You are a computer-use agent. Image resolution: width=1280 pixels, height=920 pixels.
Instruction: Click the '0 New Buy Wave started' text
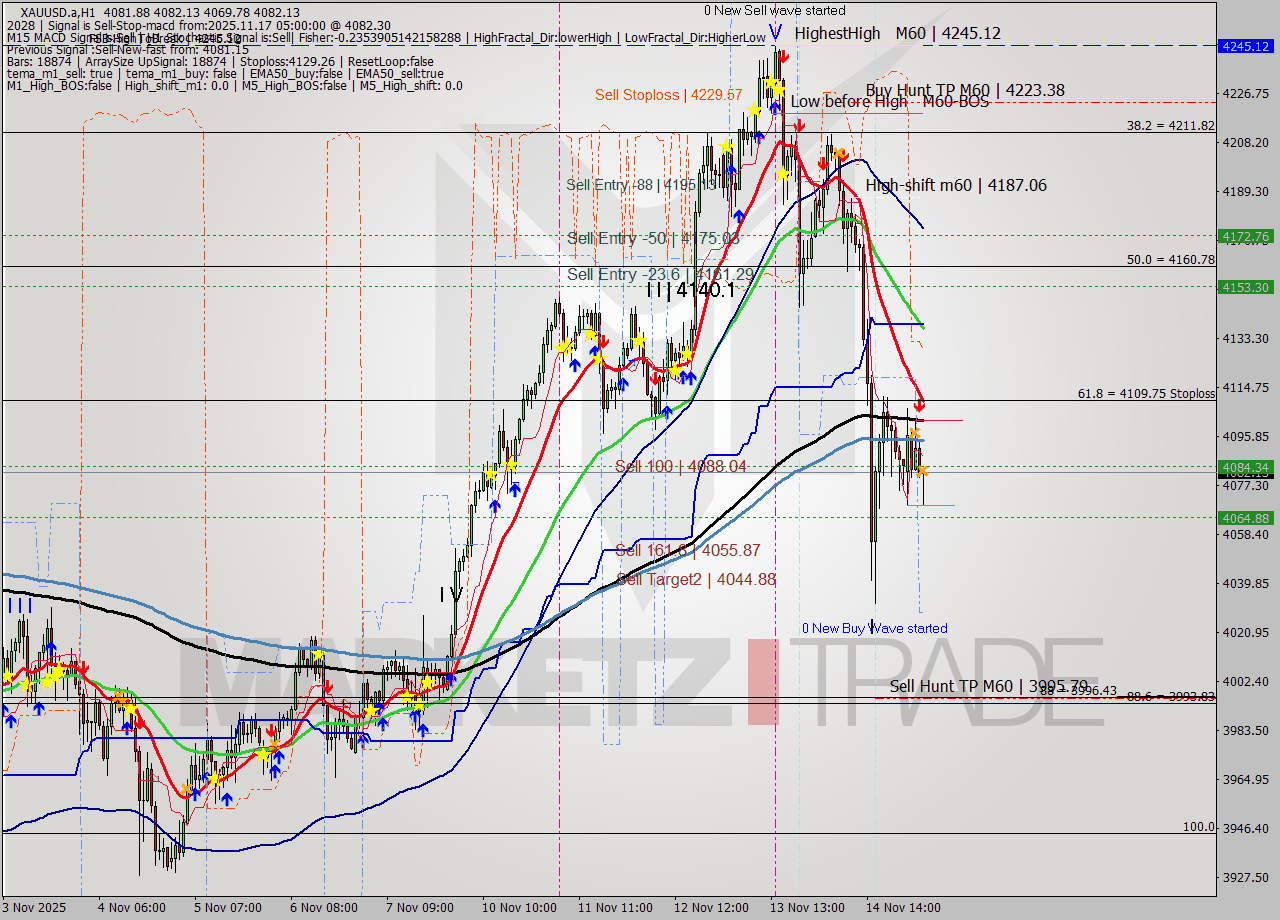point(875,628)
